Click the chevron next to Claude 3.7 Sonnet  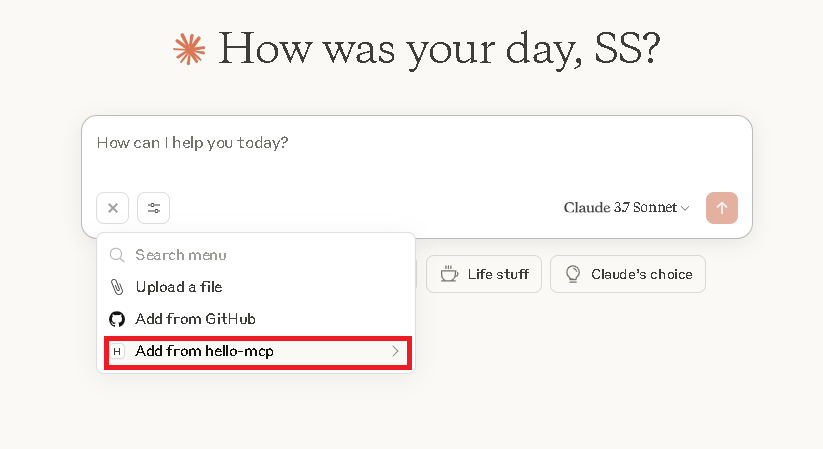685,208
